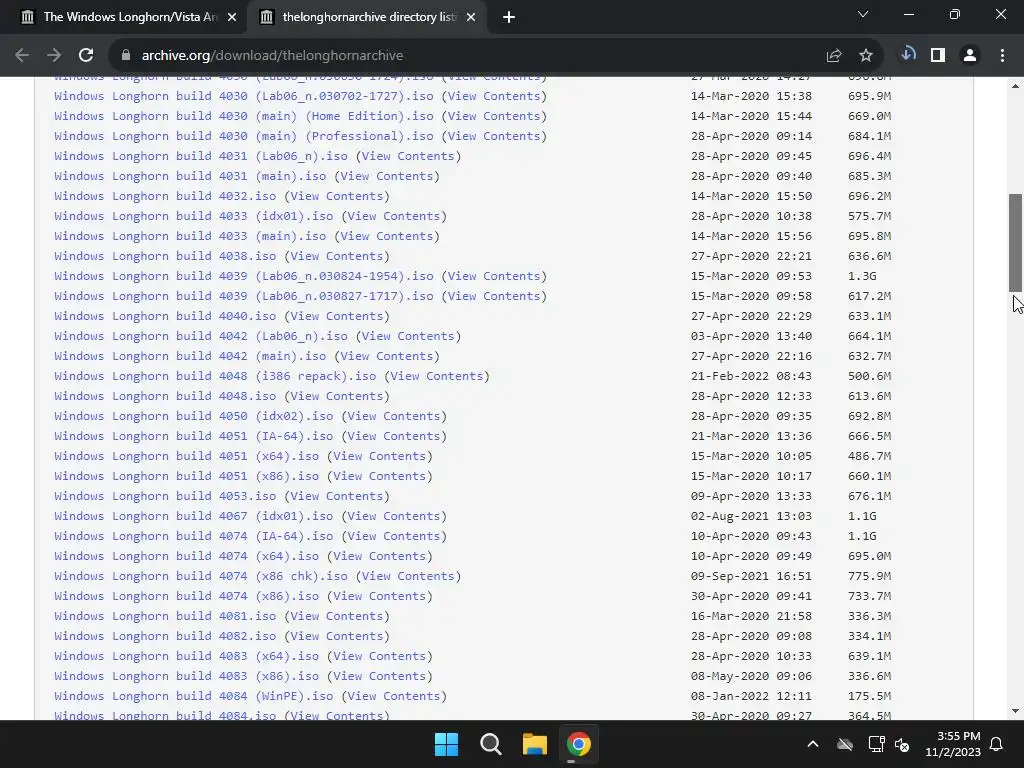The height and width of the screenshot is (768, 1024).
Task: View Contents of build 4033 (main).iso
Action: pos(387,236)
